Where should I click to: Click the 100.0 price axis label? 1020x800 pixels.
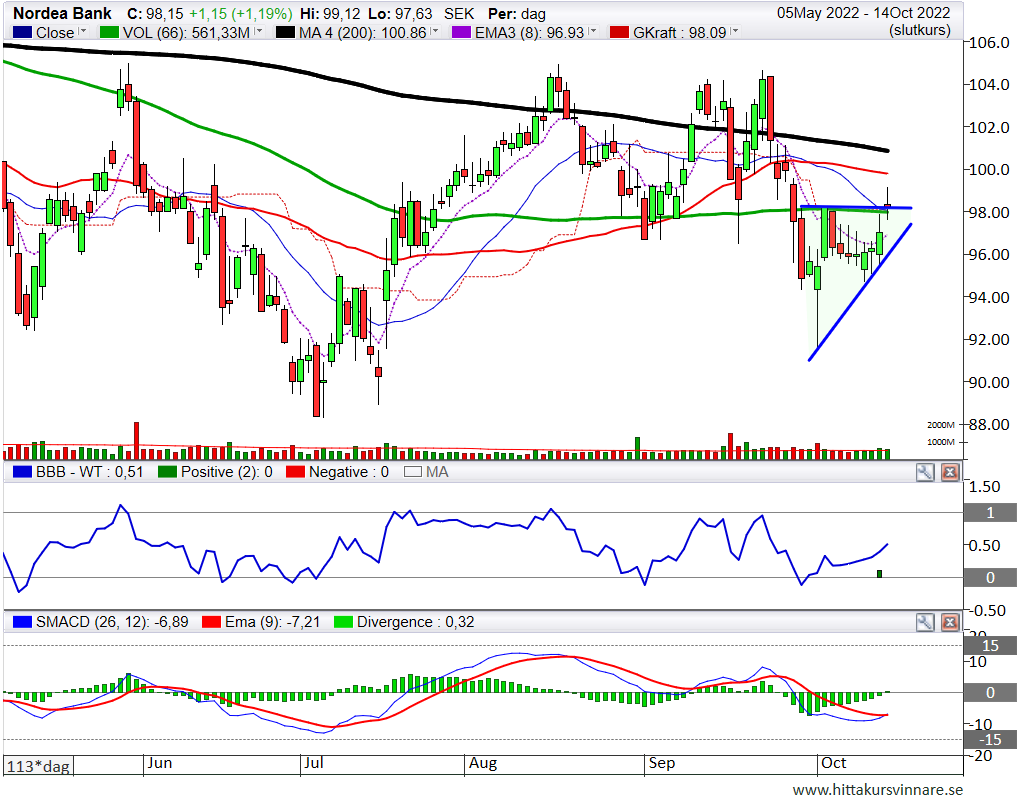(x=989, y=170)
